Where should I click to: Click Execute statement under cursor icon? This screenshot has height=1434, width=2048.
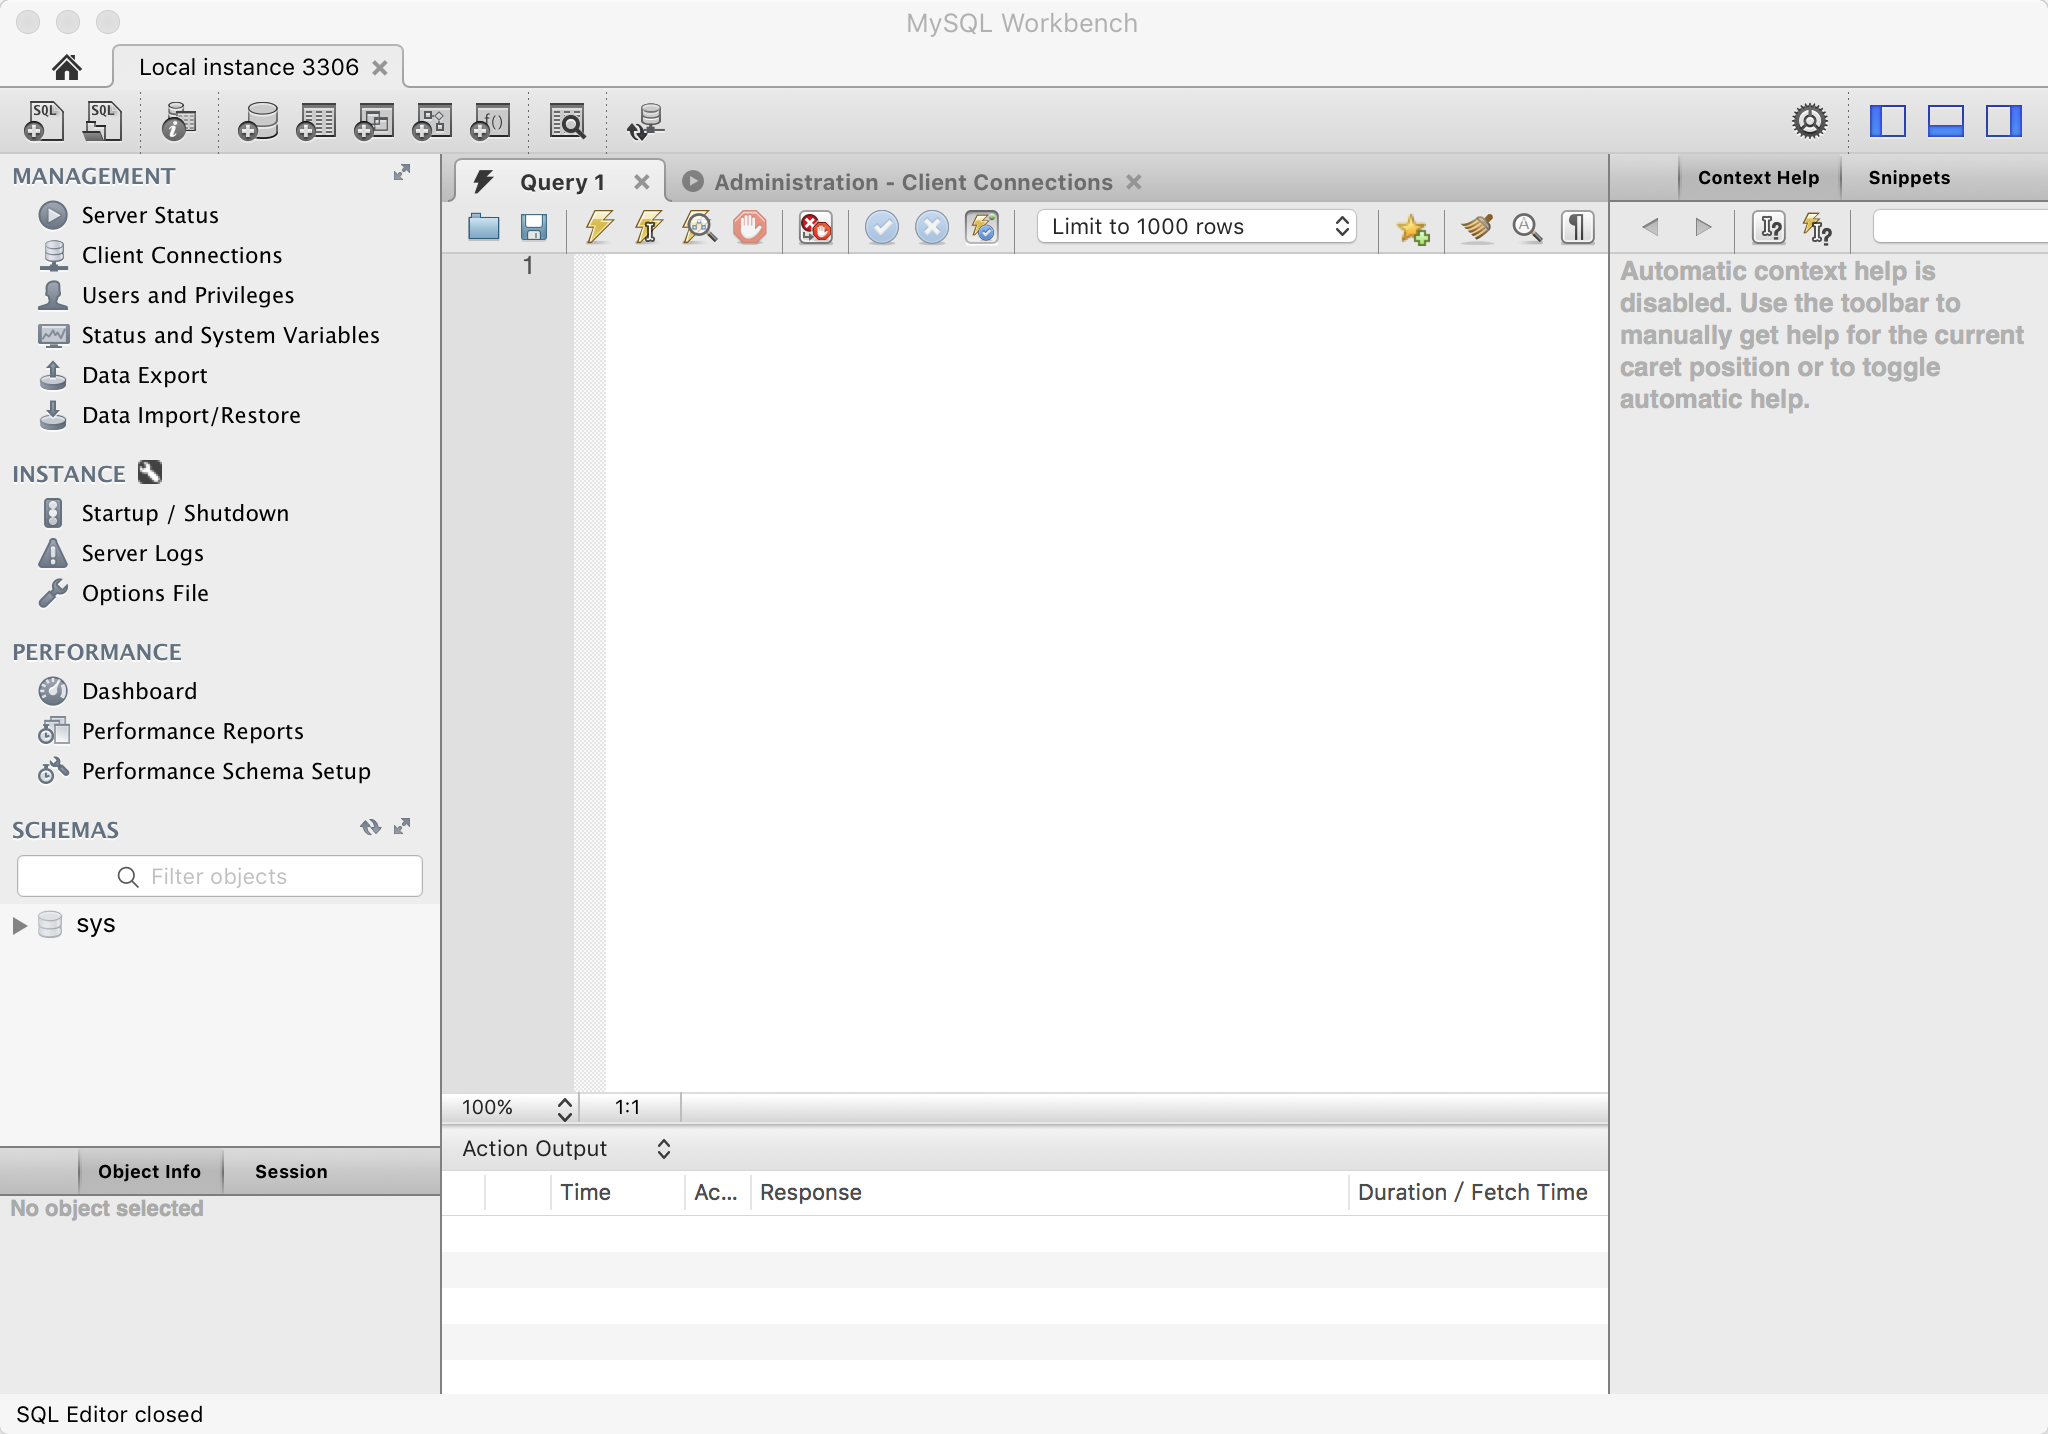[648, 227]
